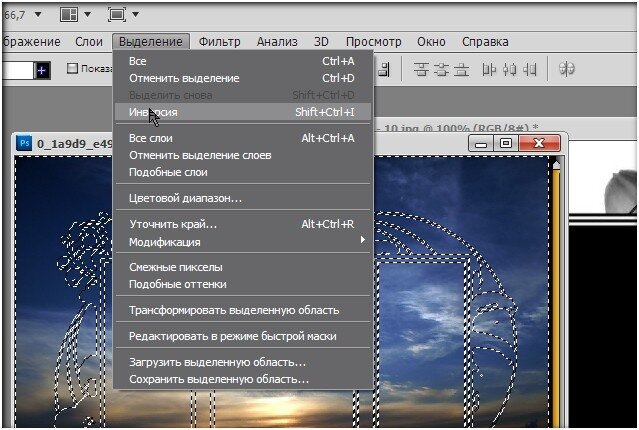Click Distribute top edges icon
Image resolution: width=639 pixels, height=430 pixels.
(x=421, y=70)
